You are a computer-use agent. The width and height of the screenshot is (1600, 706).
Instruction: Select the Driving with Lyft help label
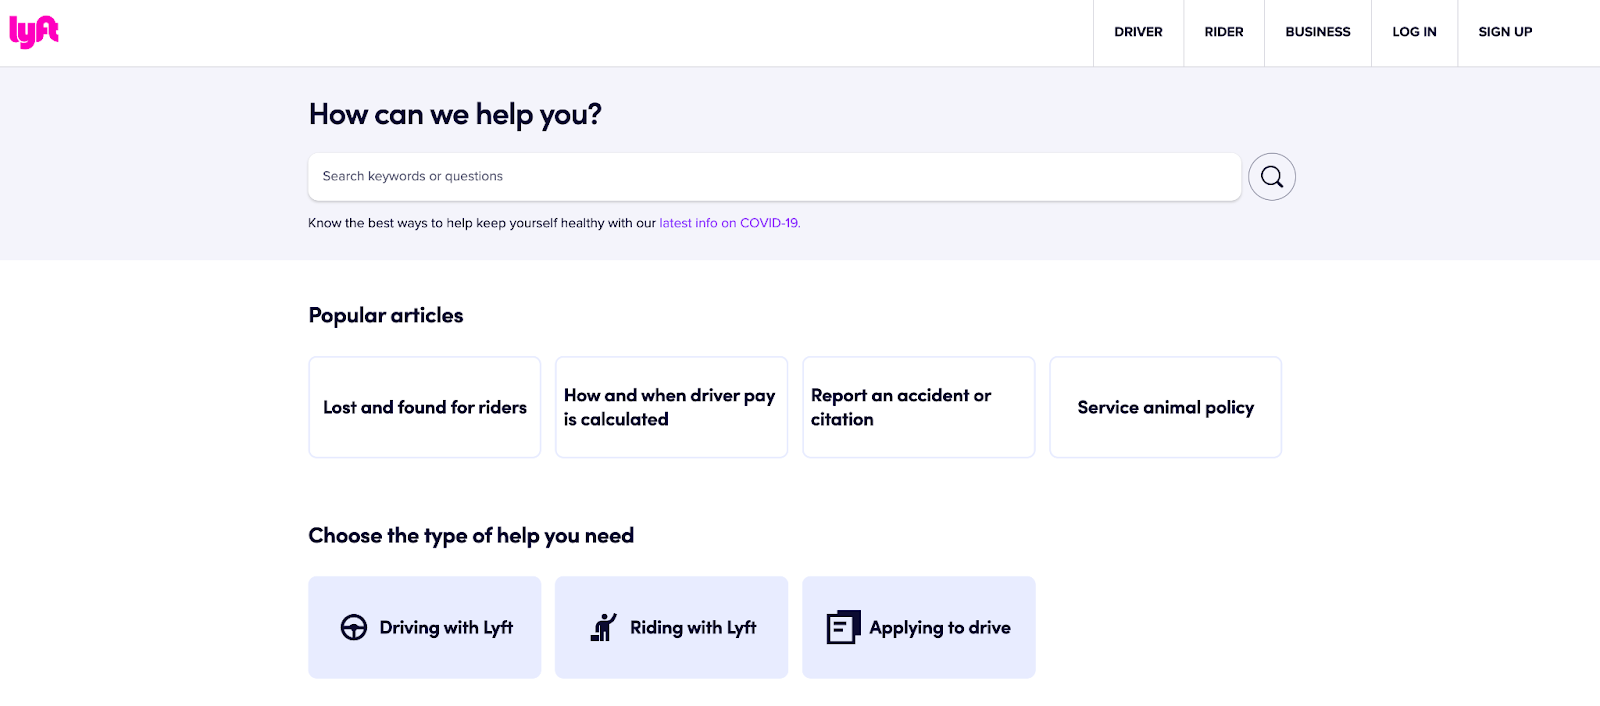(x=446, y=628)
